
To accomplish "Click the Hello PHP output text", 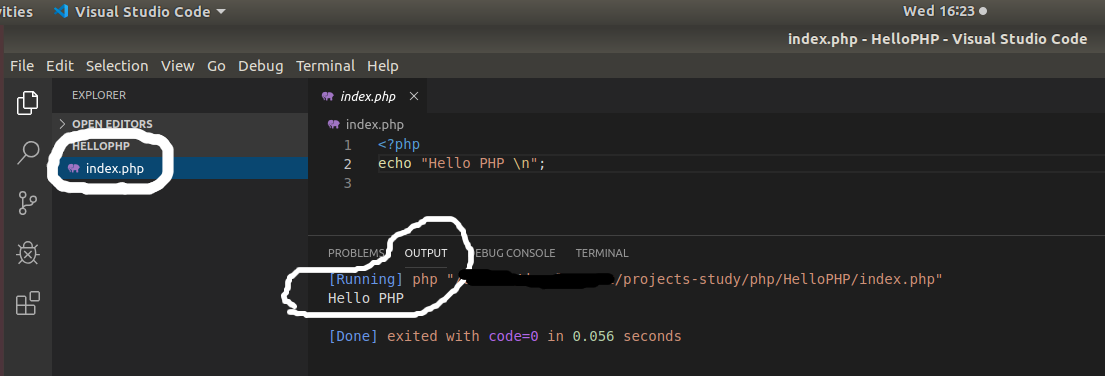I will (x=366, y=299).
